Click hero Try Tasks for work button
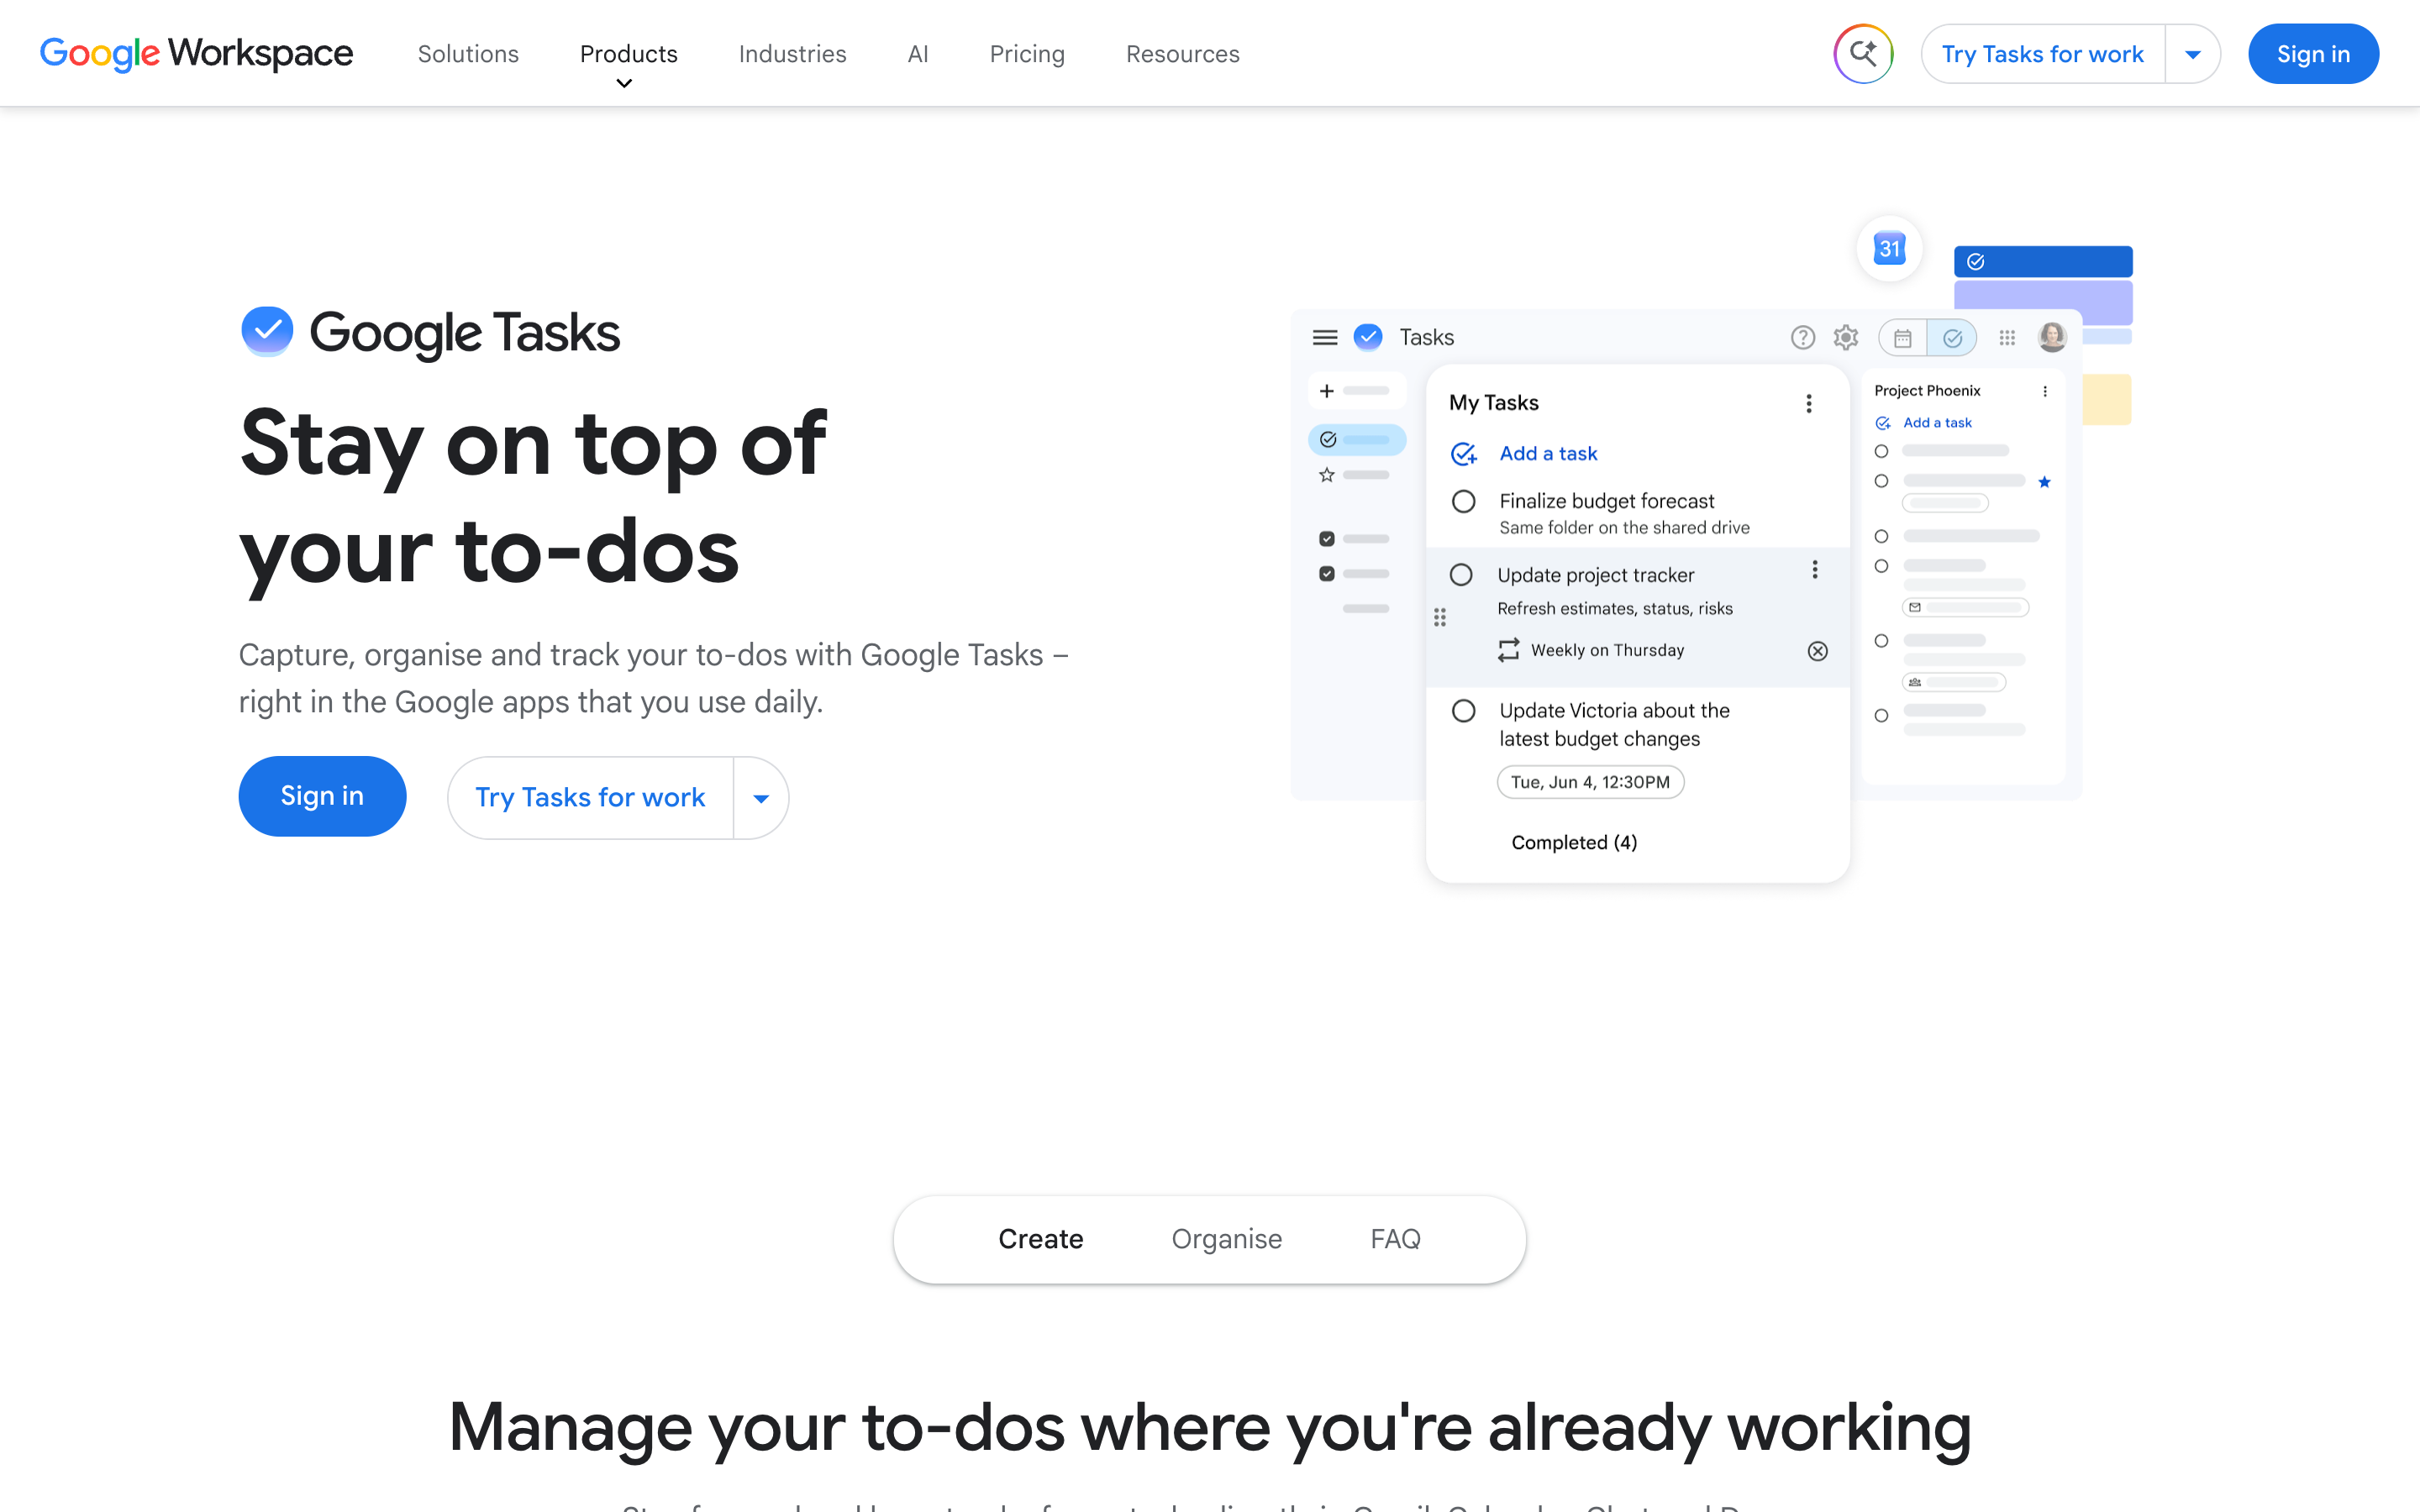This screenshot has width=2420, height=1512. 590,798
